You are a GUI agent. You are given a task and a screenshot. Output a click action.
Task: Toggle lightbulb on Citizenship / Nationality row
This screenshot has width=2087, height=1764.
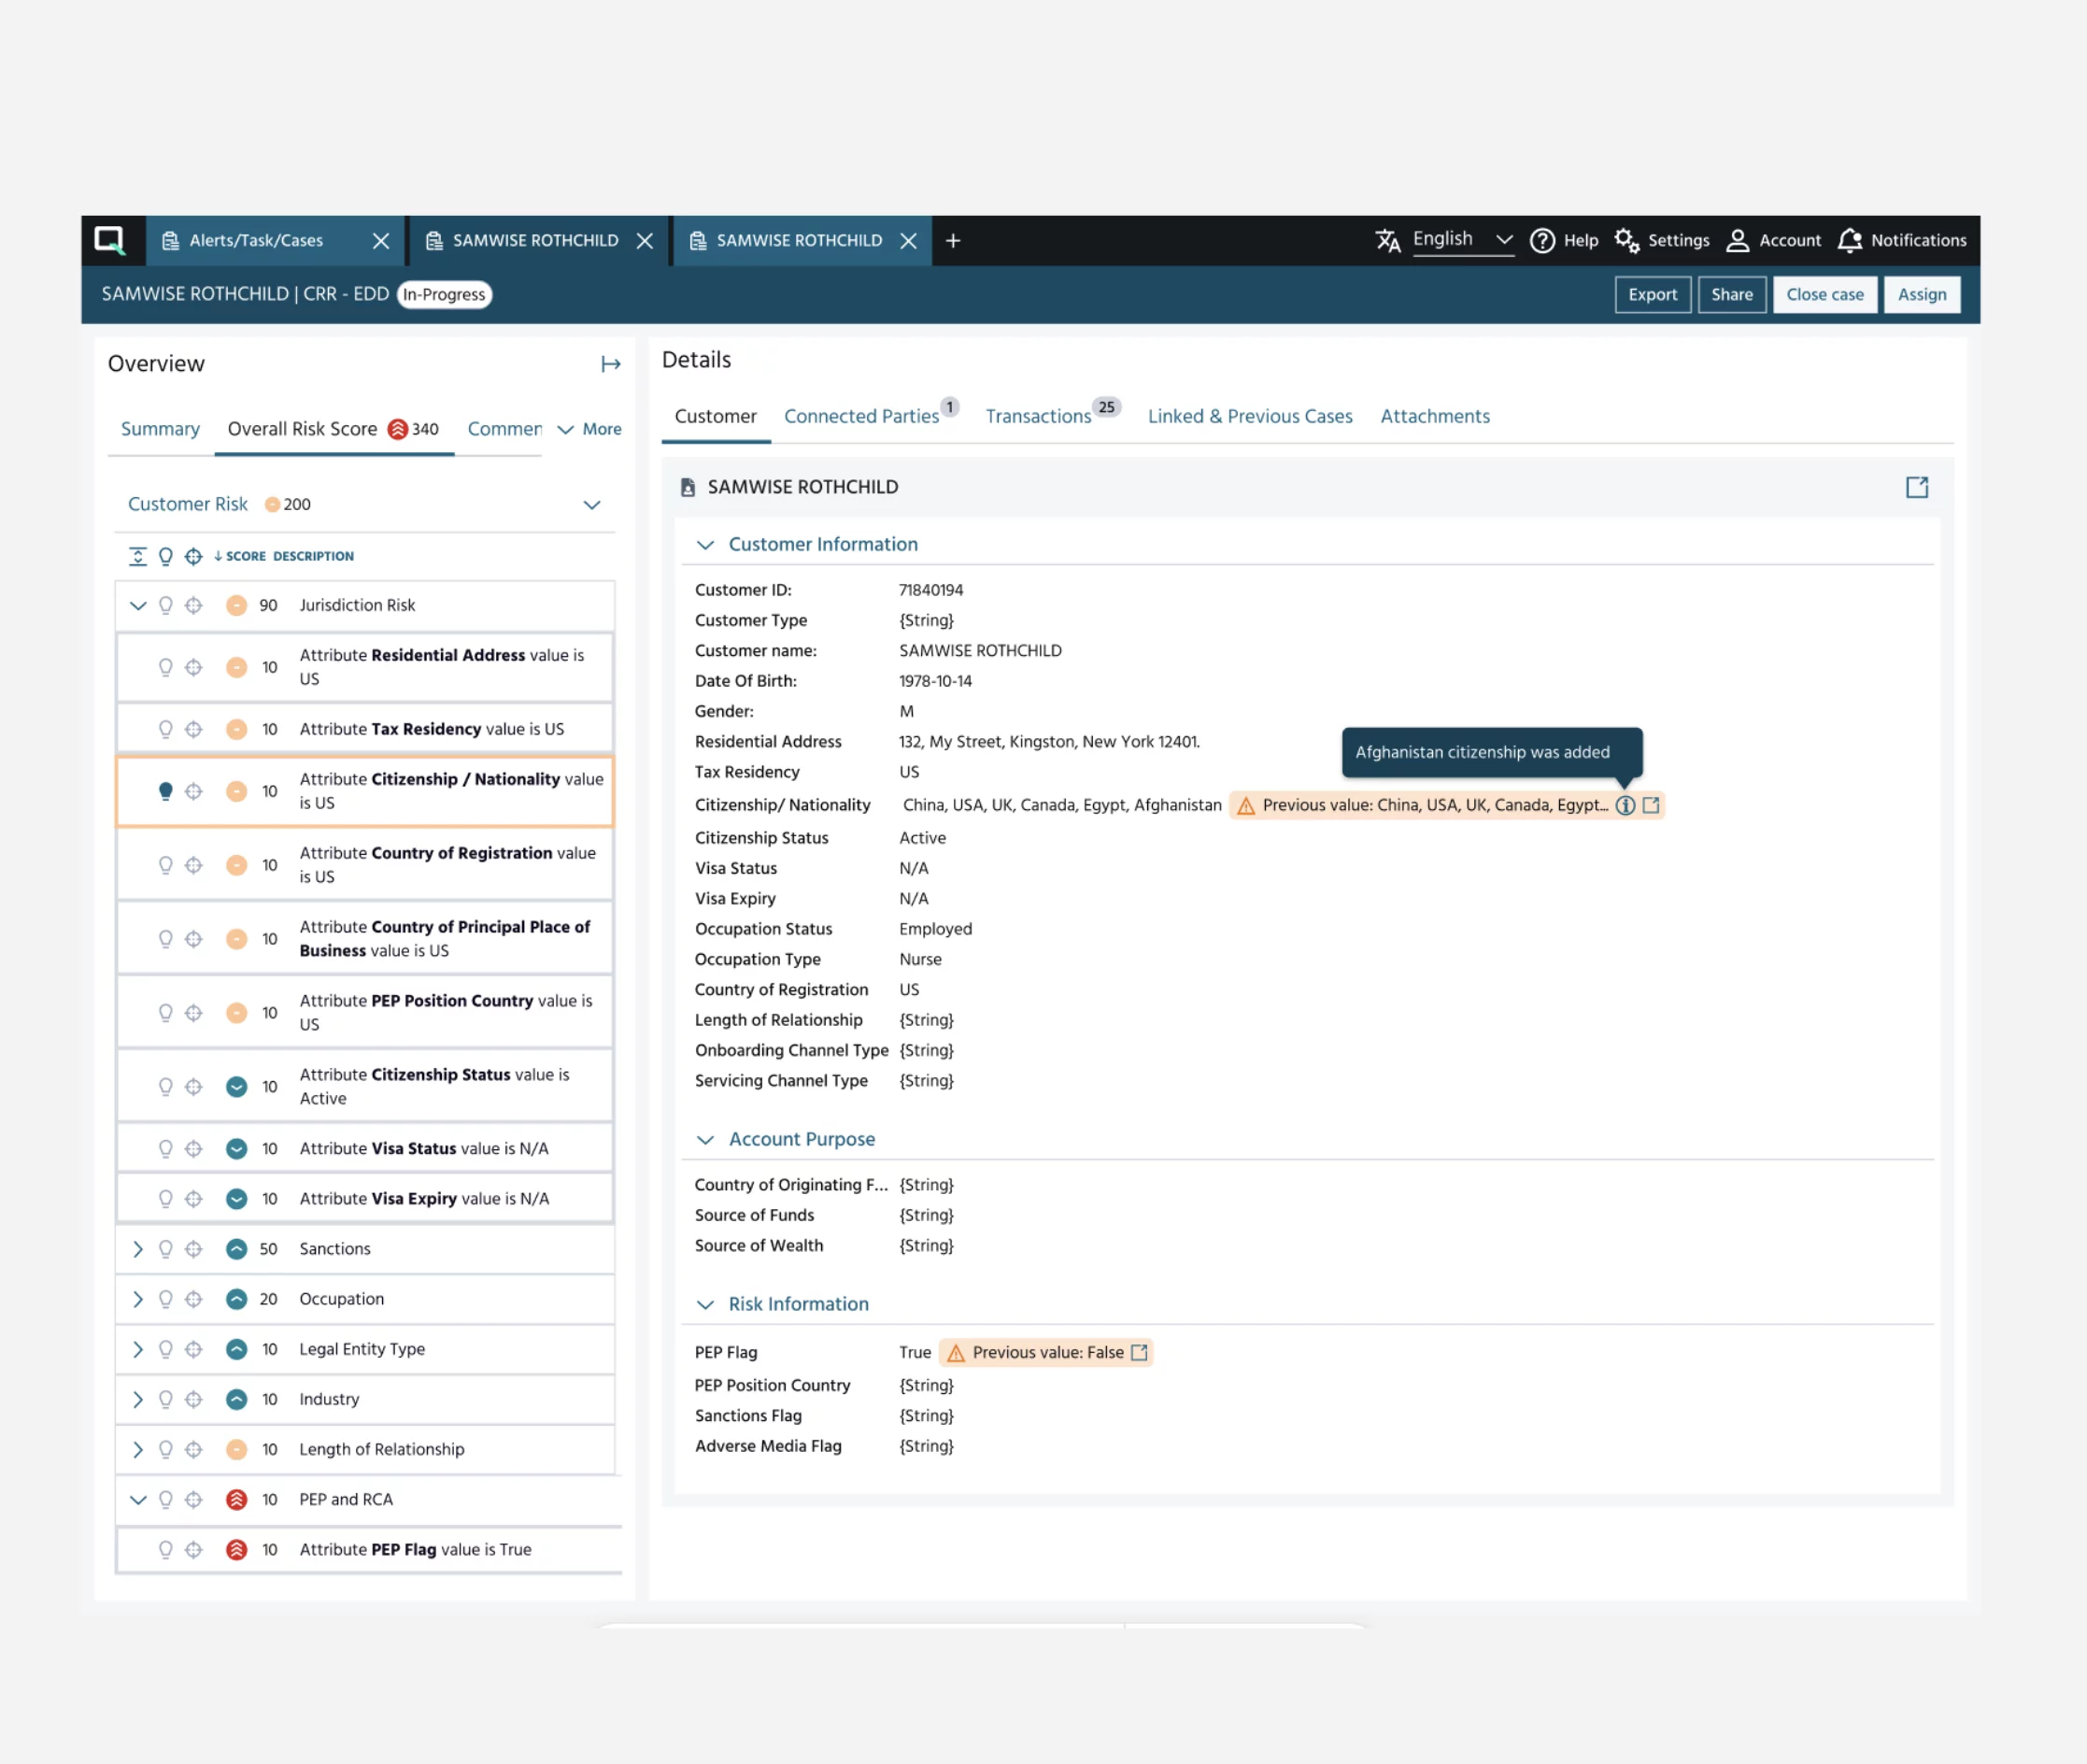tap(166, 791)
